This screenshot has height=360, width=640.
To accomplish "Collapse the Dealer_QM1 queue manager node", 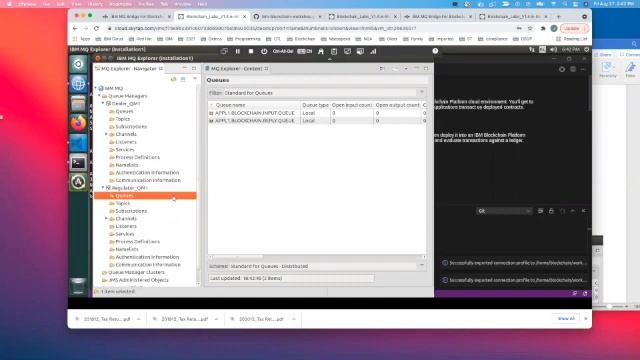I will click(103, 104).
